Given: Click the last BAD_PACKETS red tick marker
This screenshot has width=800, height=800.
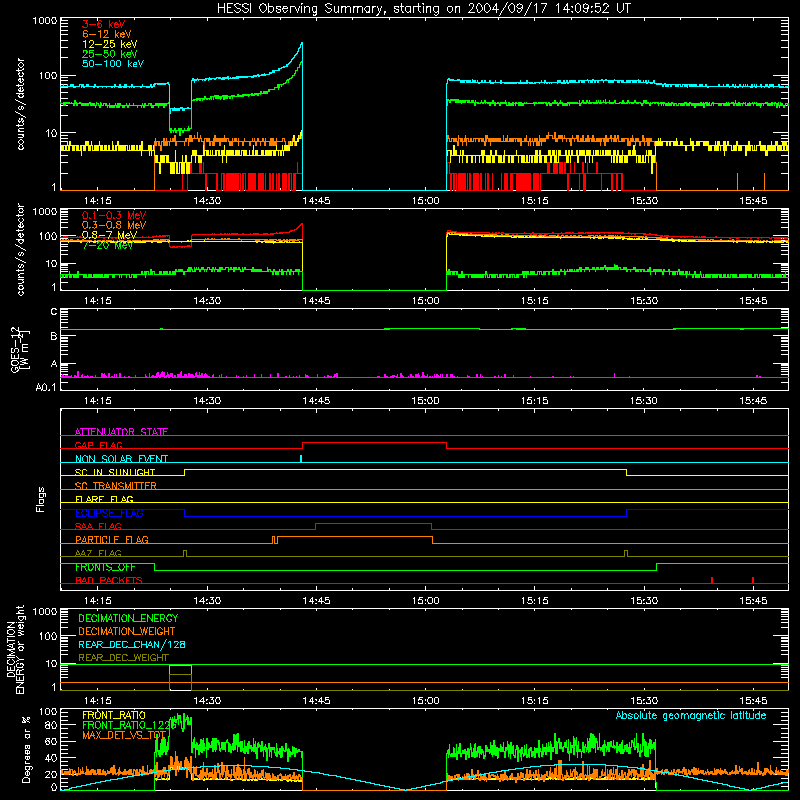Looking at the screenshot, I should coord(753,580).
